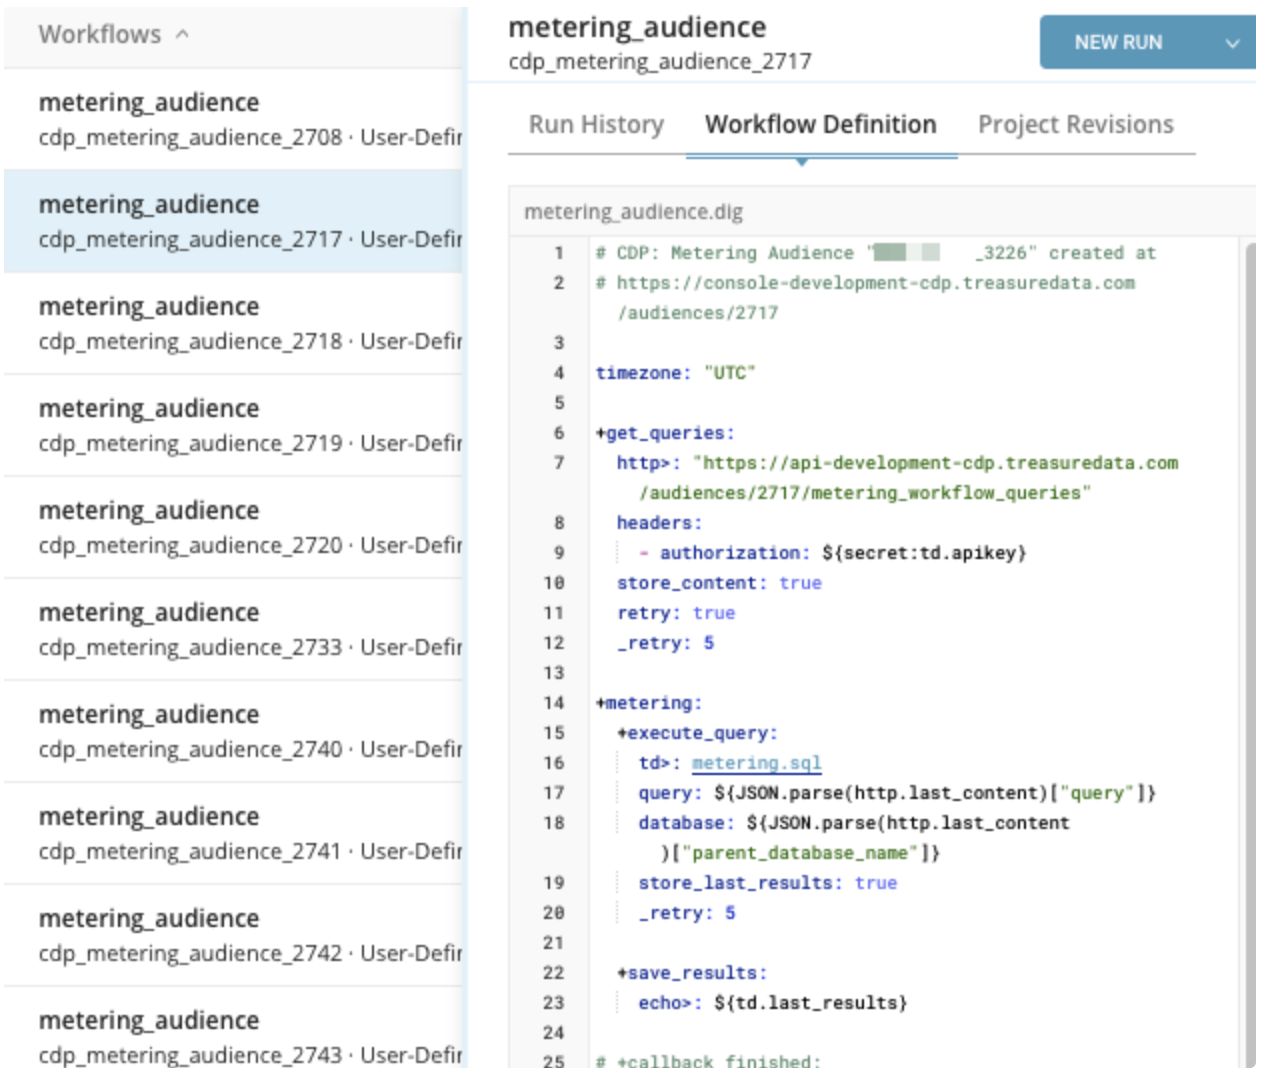Screen dimensions: 1264x1090
Task: Select workflow cdp_metering_audience_2708
Action: click(233, 119)
